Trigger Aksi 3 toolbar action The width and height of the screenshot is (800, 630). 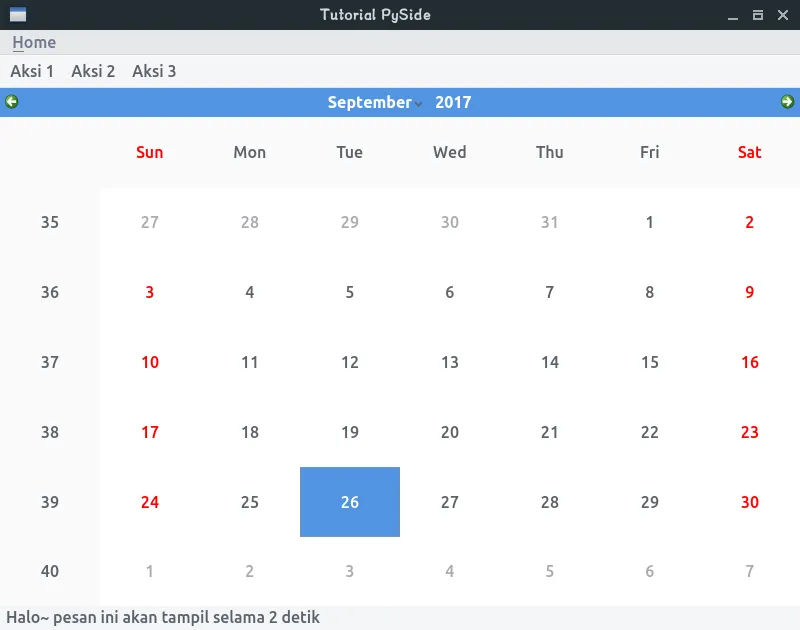(x=154, y=71)
